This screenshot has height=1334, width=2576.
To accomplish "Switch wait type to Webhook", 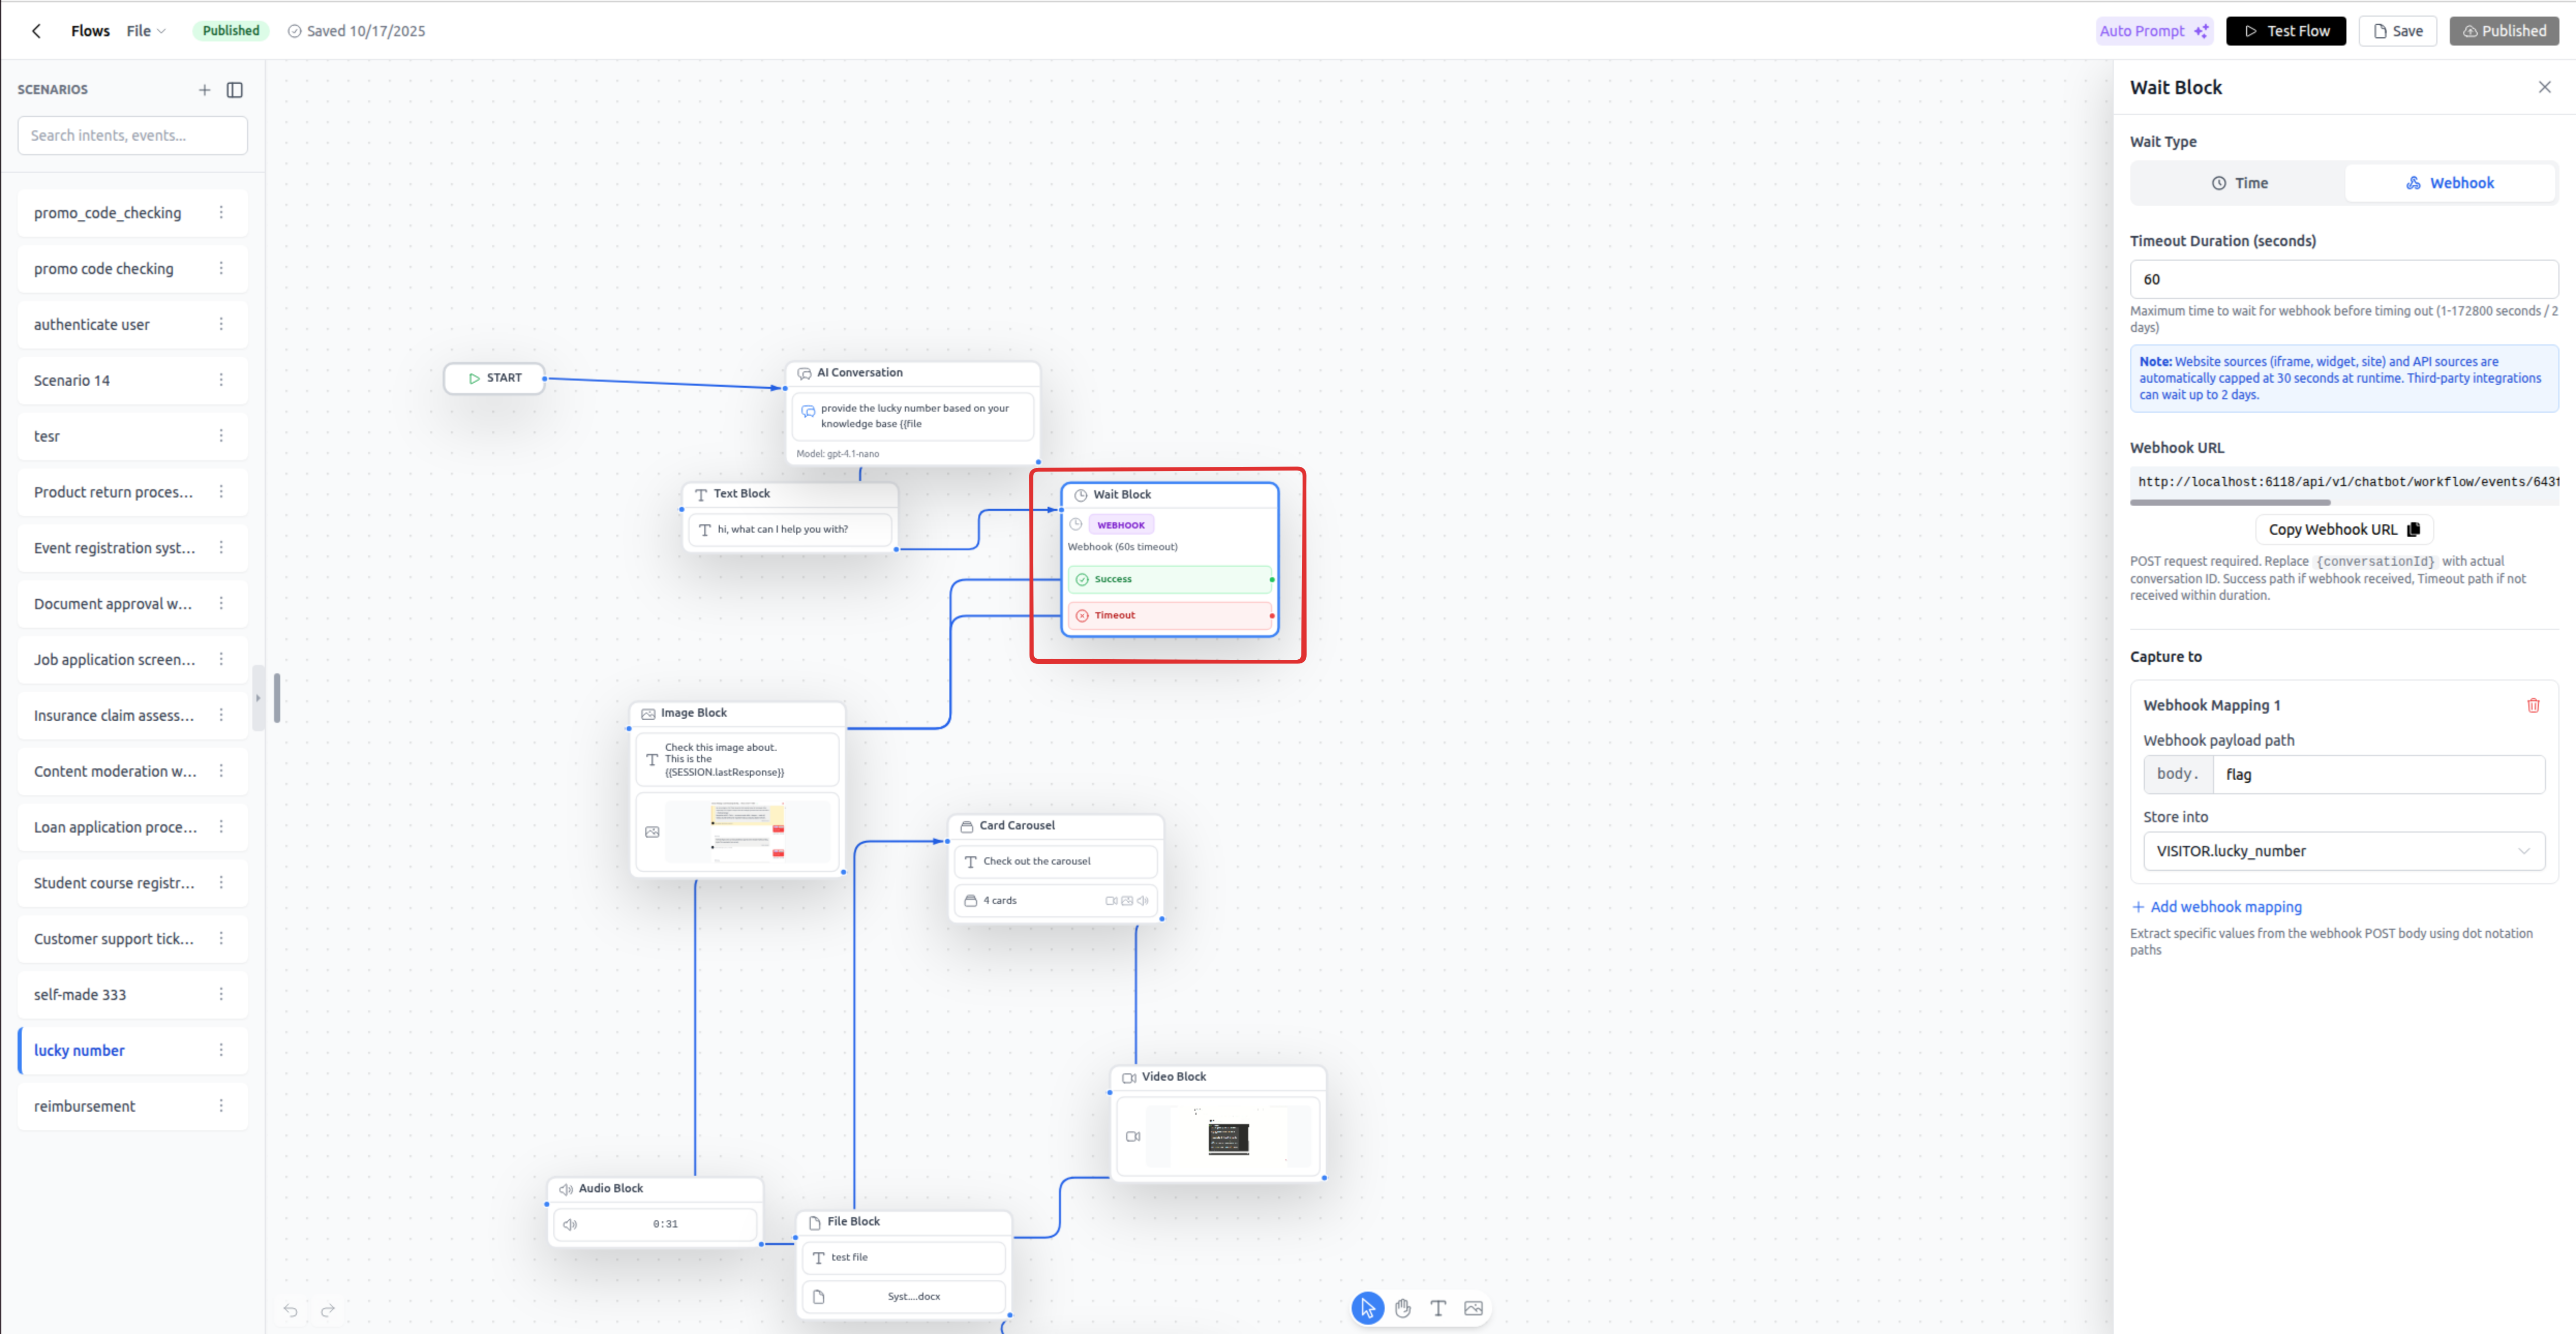I will tap(2449, 183).
